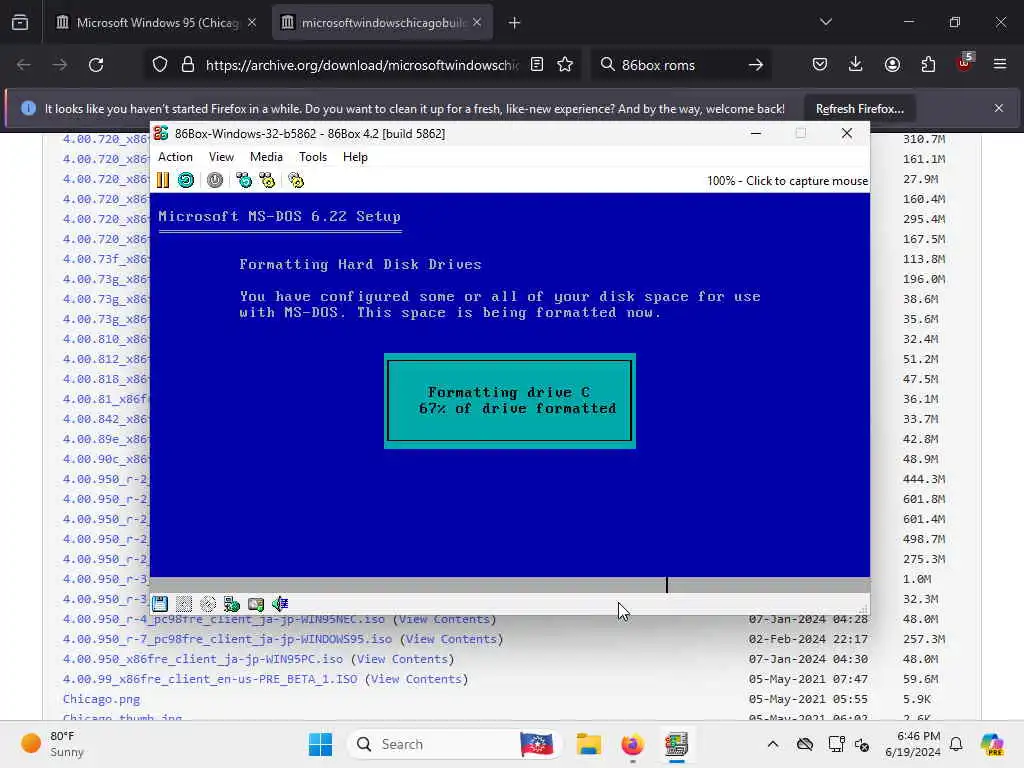The height and width of the screenshot is (768, 1024).
Task: Click the card-with-green-dot status bar icon
Action: point(256,604)
